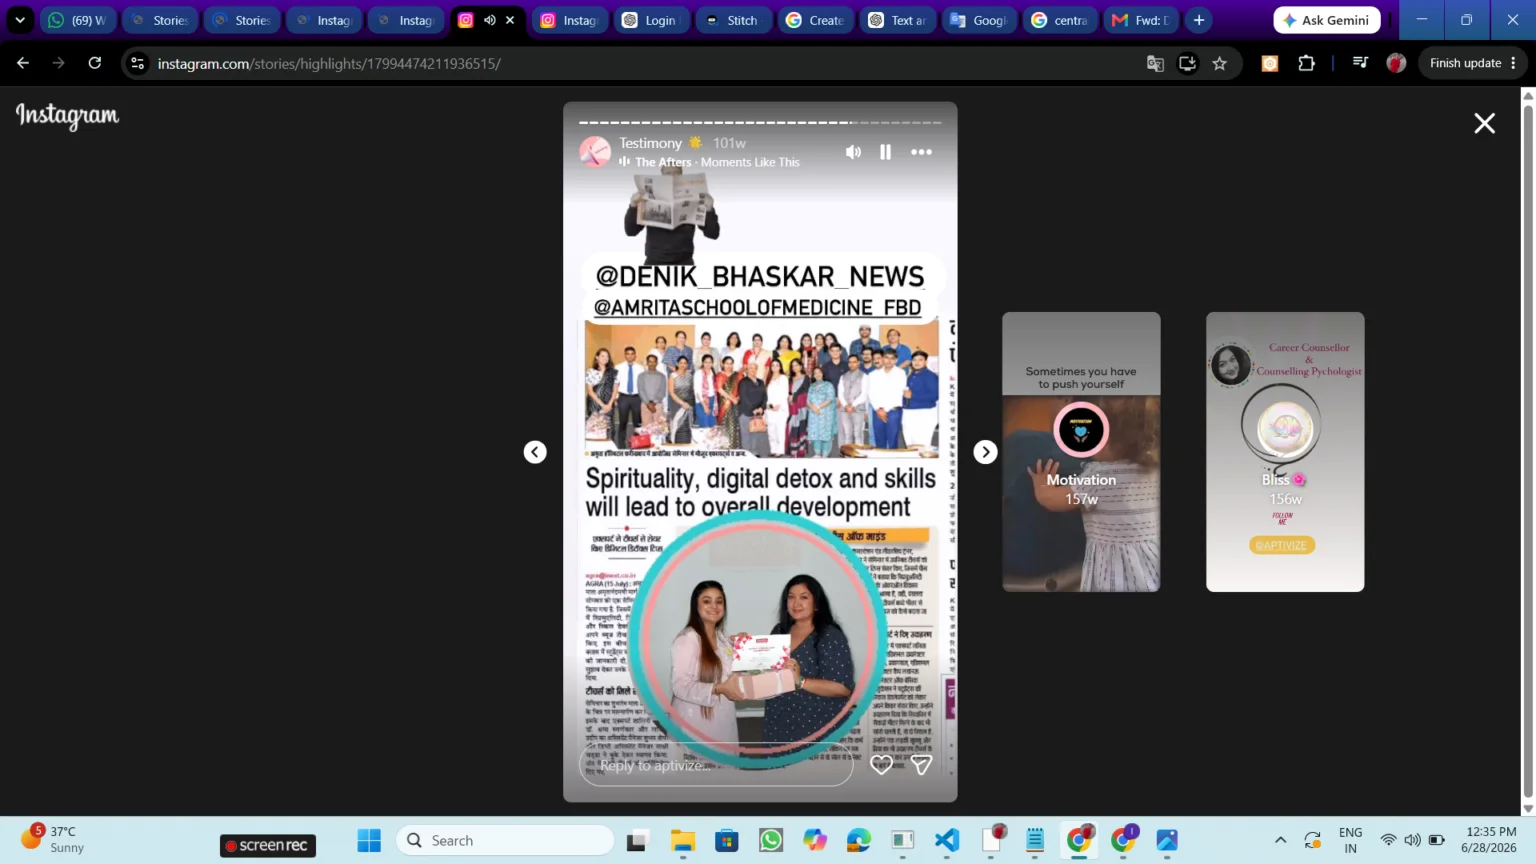
Task: Like the story with the heart icon
Action: [881, 765]
